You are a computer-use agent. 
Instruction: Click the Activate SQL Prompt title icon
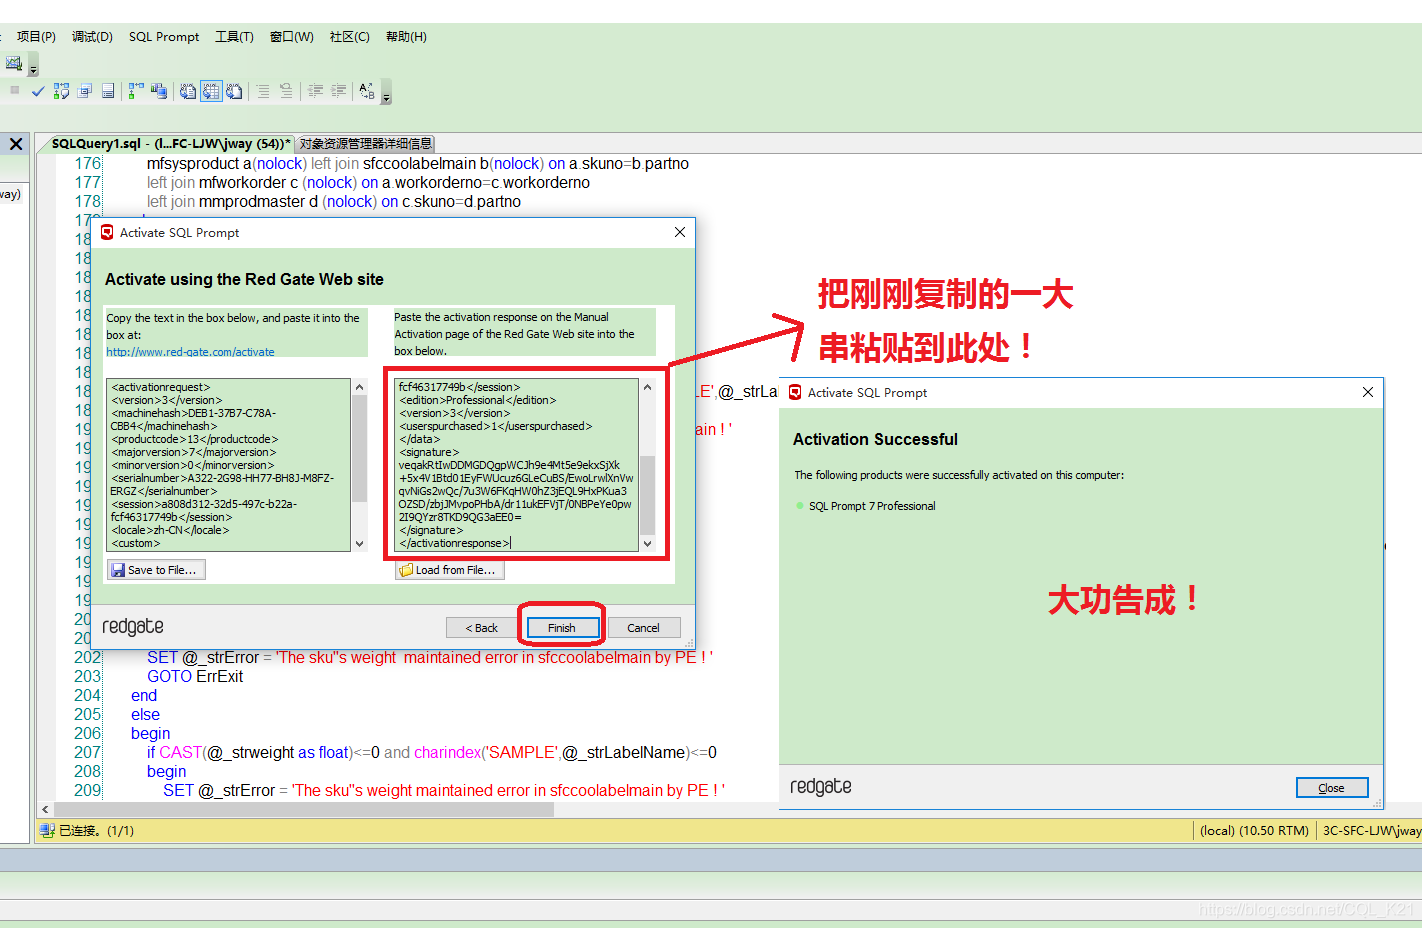(107, 232)
